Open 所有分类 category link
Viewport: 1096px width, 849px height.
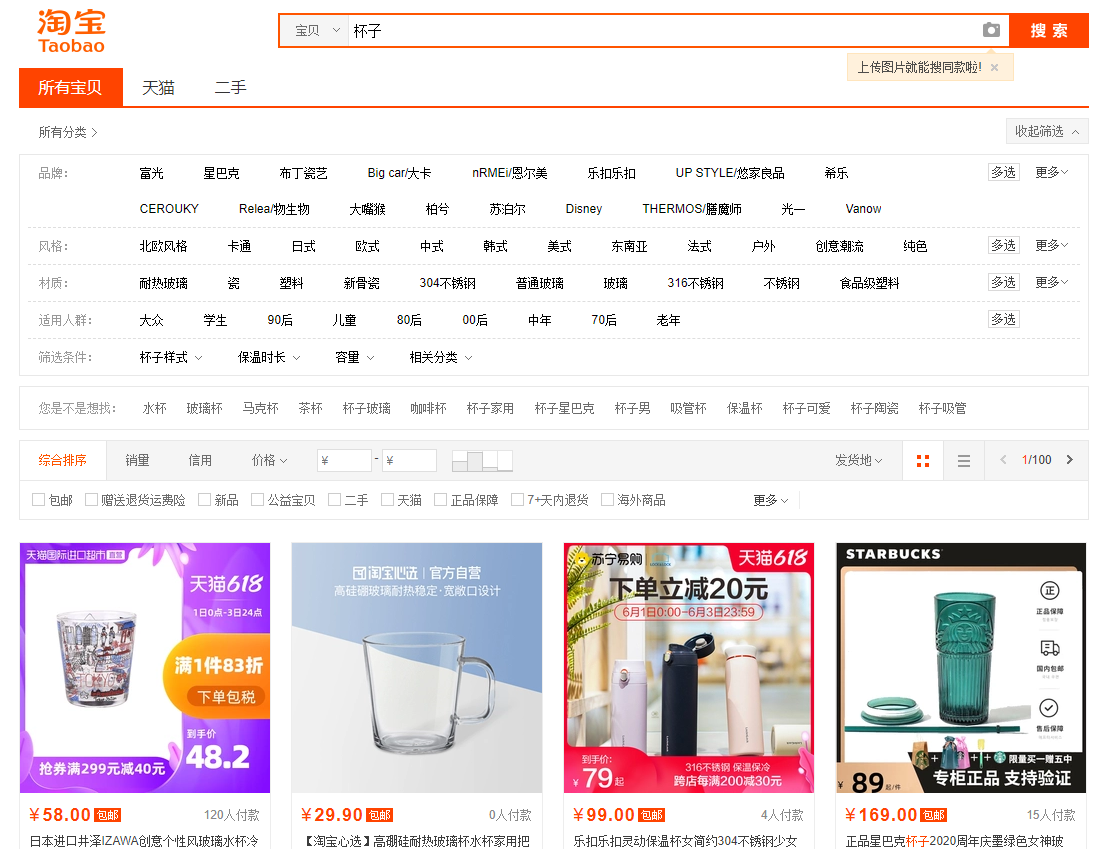[67, 132]
